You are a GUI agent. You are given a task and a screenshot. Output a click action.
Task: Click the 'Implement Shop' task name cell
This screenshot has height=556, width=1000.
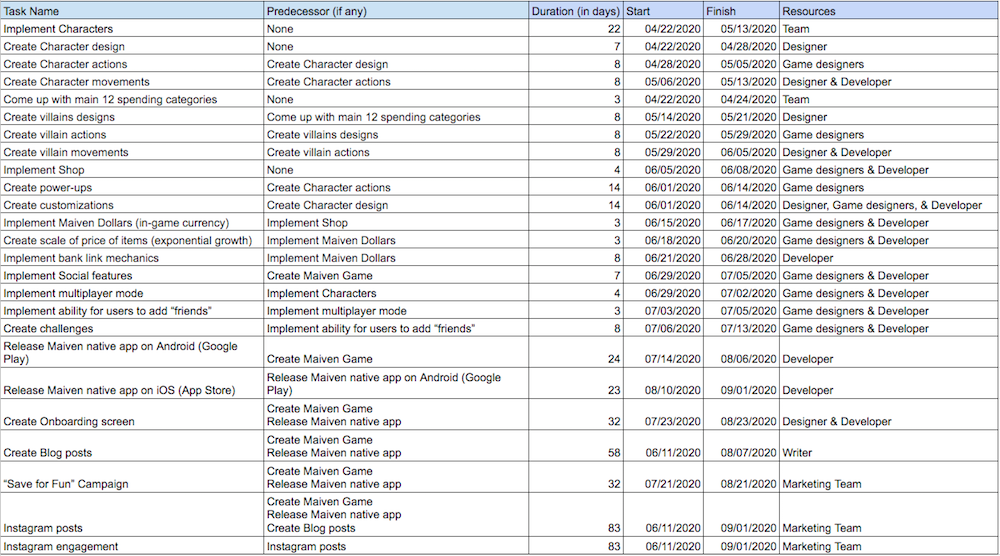click(132, 170)
